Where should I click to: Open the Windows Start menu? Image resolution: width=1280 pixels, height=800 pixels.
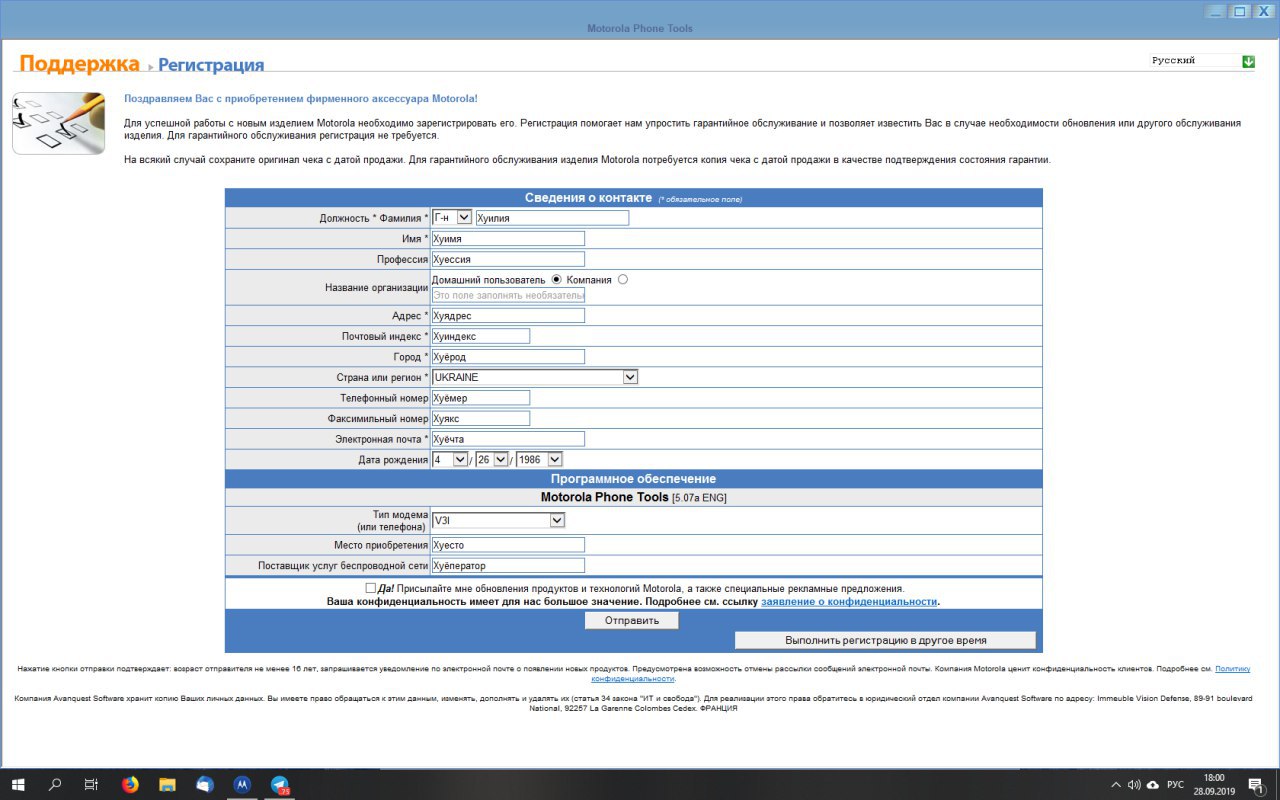pyautogui.click(x=18, y=785)
